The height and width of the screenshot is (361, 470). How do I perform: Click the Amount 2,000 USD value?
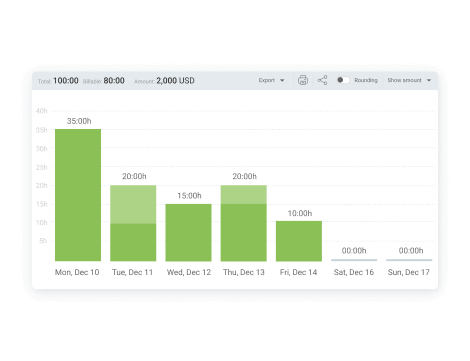[175, 81]
